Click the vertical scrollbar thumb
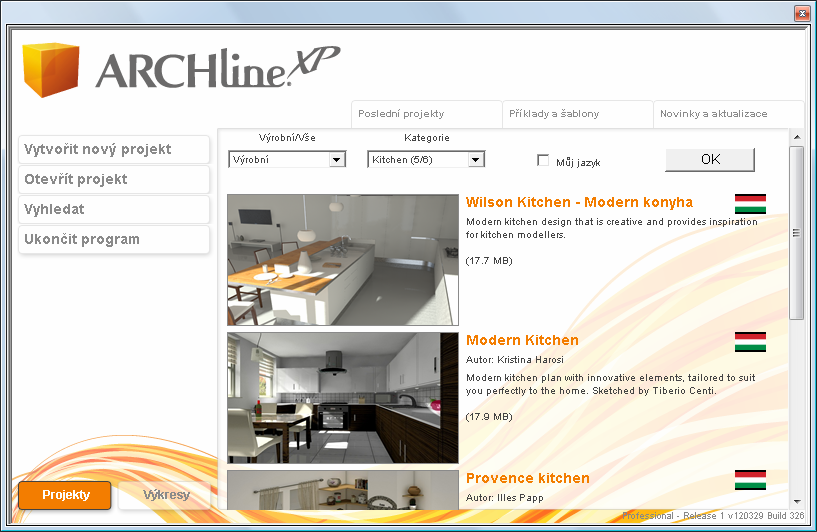Screen dimensions: 817x532 [797, 233]
